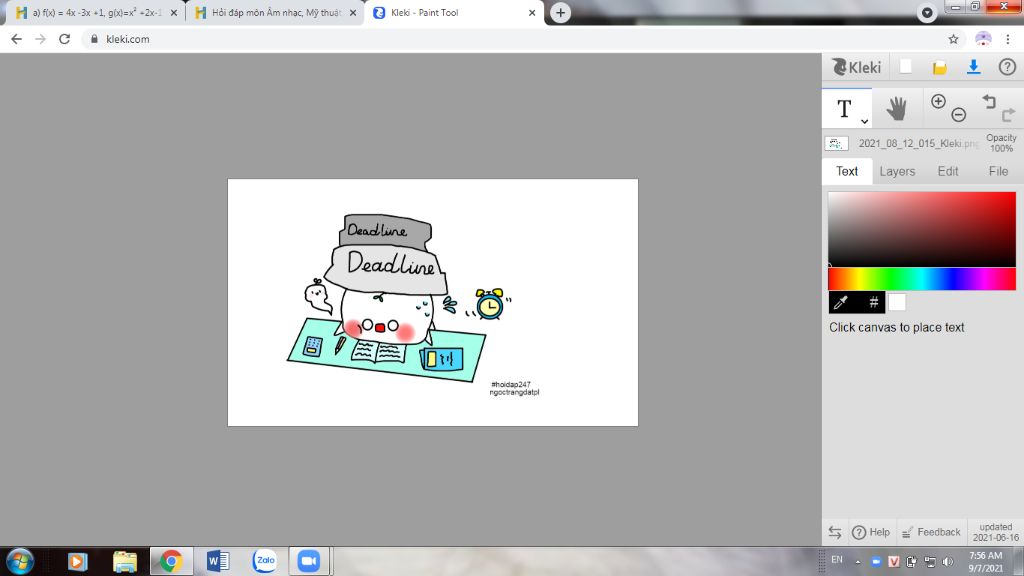Zoom in with the plus magnifier
The height and width of the screenshot is (576, 1024).
pos(938,101)
